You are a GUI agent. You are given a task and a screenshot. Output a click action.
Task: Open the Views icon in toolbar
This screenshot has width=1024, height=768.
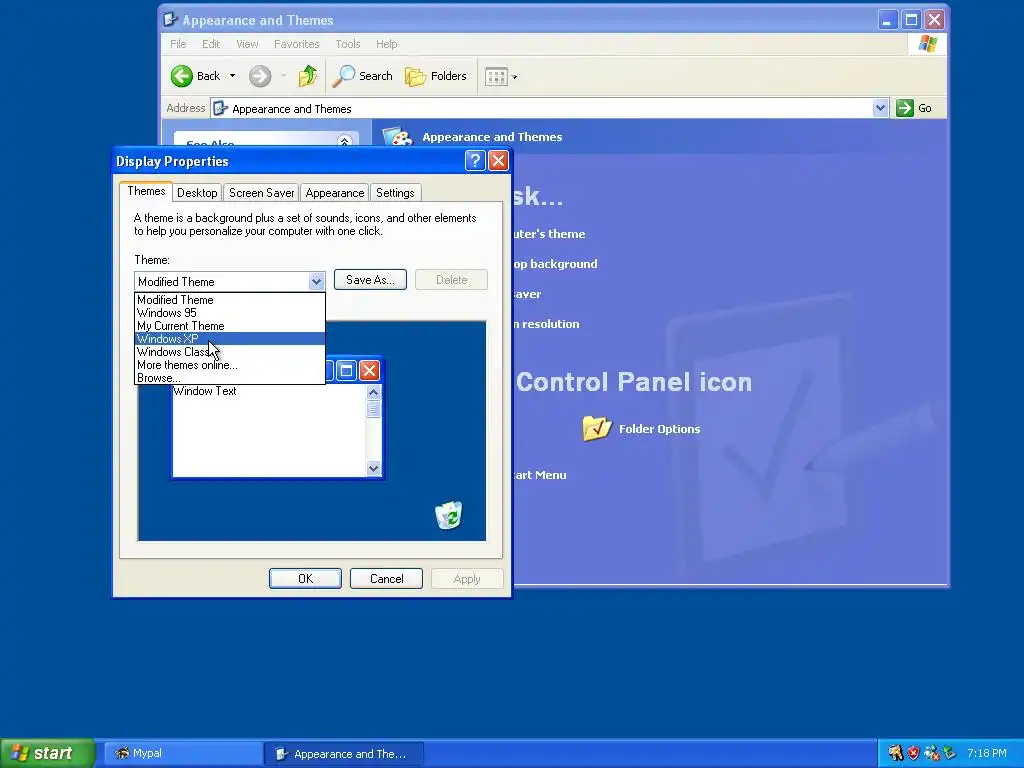click(496, 77)
